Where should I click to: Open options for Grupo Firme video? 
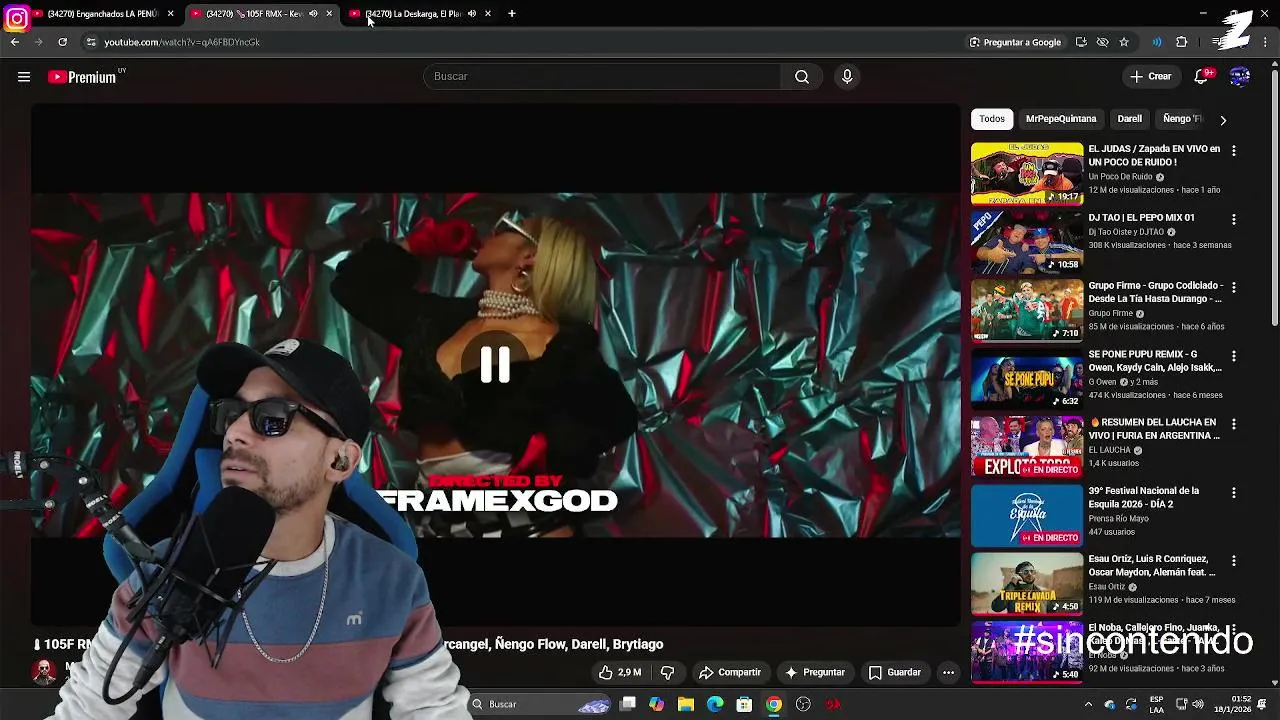[x=1233, y=287]
